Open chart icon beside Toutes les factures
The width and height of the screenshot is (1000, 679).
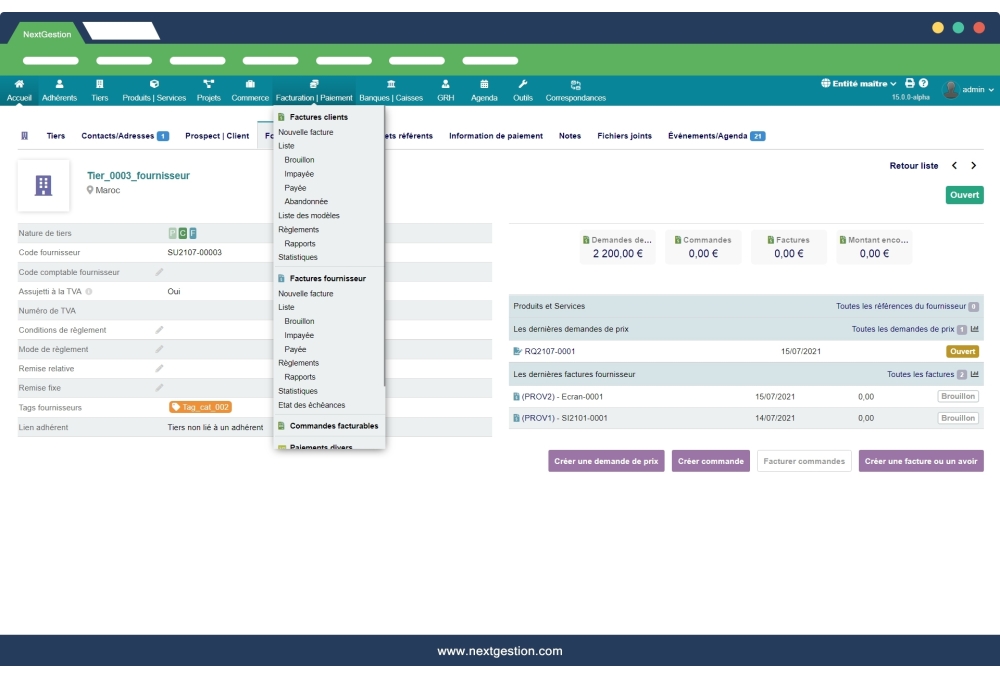tap(975, 374)
